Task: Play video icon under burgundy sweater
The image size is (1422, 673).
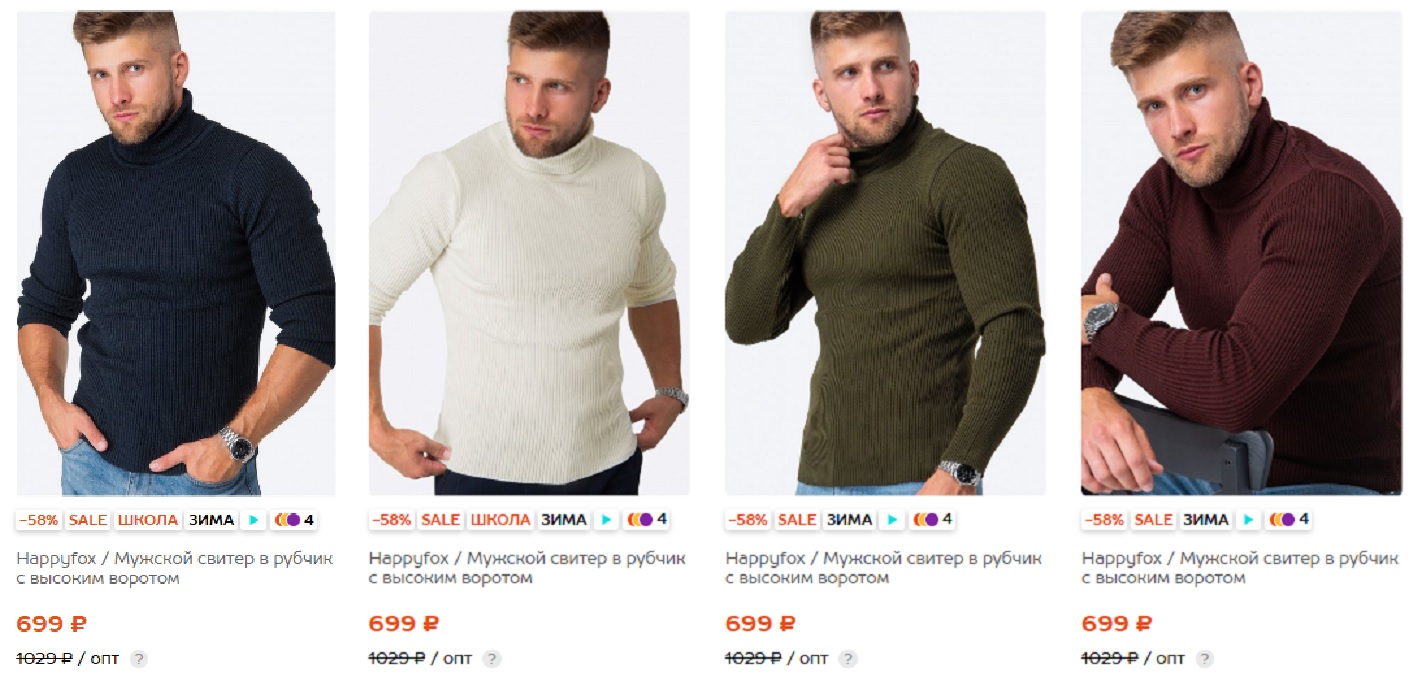Action: [x=1248, y=520]
